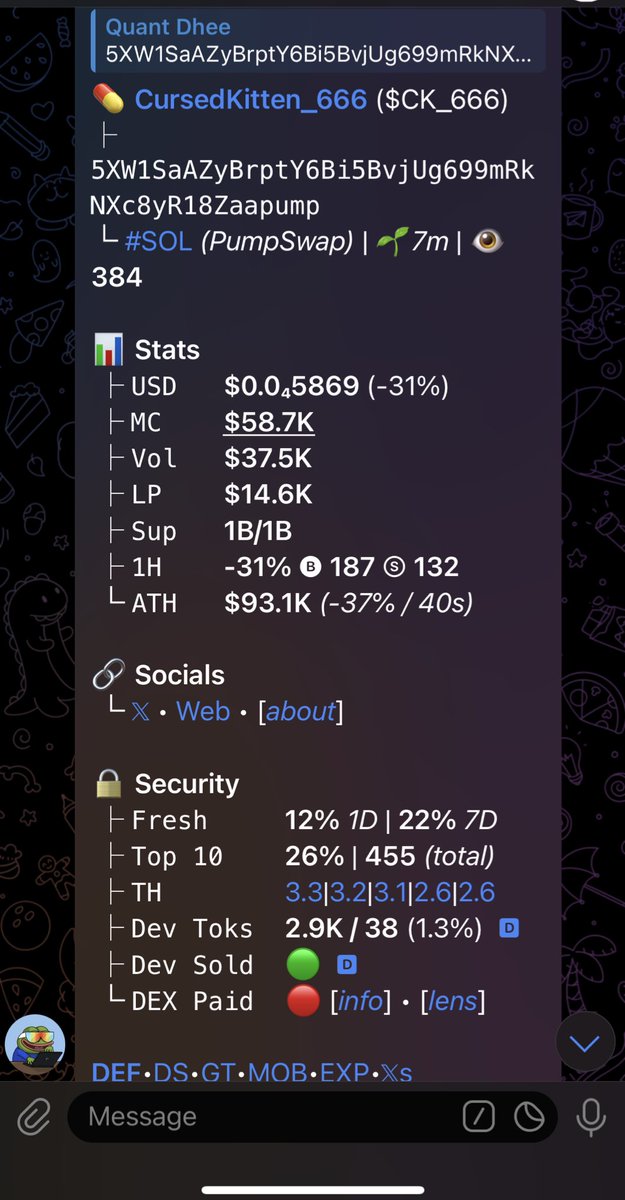This screenshot has height=1200, width=625.
Task: Open the [lens] link
Action: [x=452, y=1001]
